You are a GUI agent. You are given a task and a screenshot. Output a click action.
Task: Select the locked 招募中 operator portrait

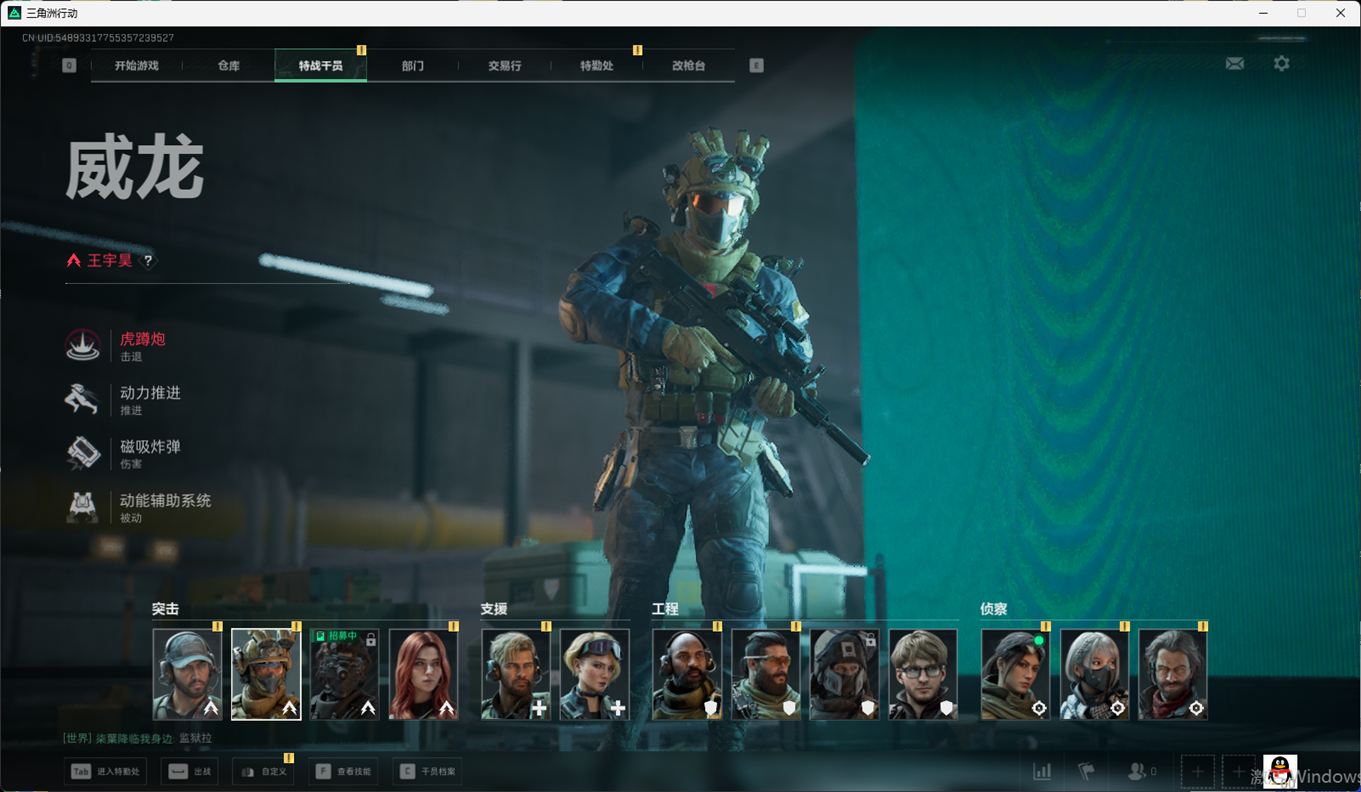[344, 674]
